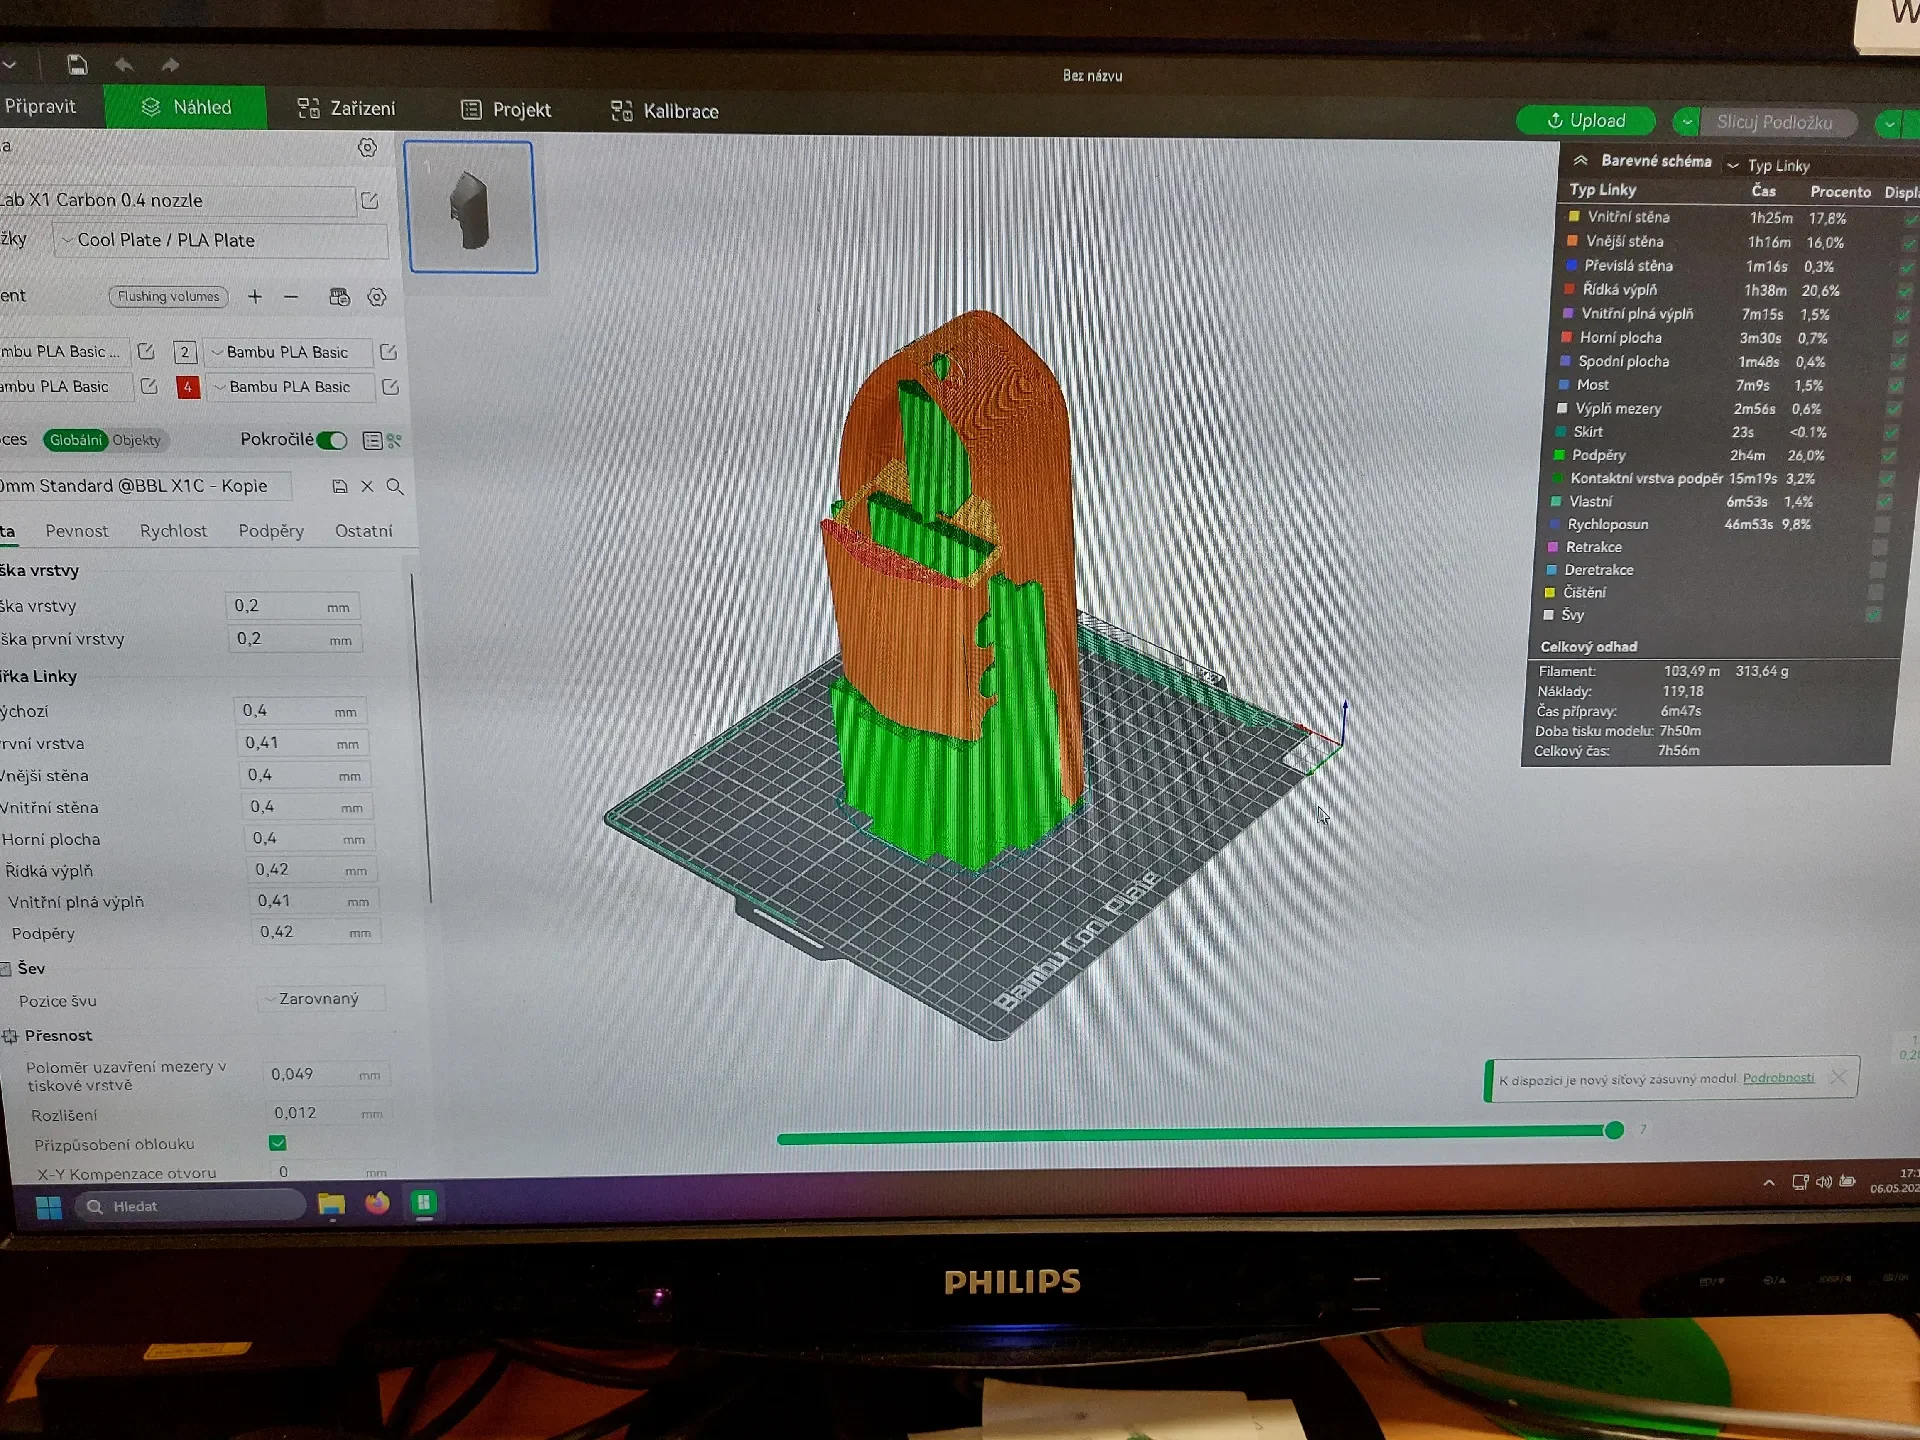Viewport: 1920px width, 1440px height.
Task: Edit the X1 Carbon 0.4 nozzle printer preset
Action: pos(369,200)
